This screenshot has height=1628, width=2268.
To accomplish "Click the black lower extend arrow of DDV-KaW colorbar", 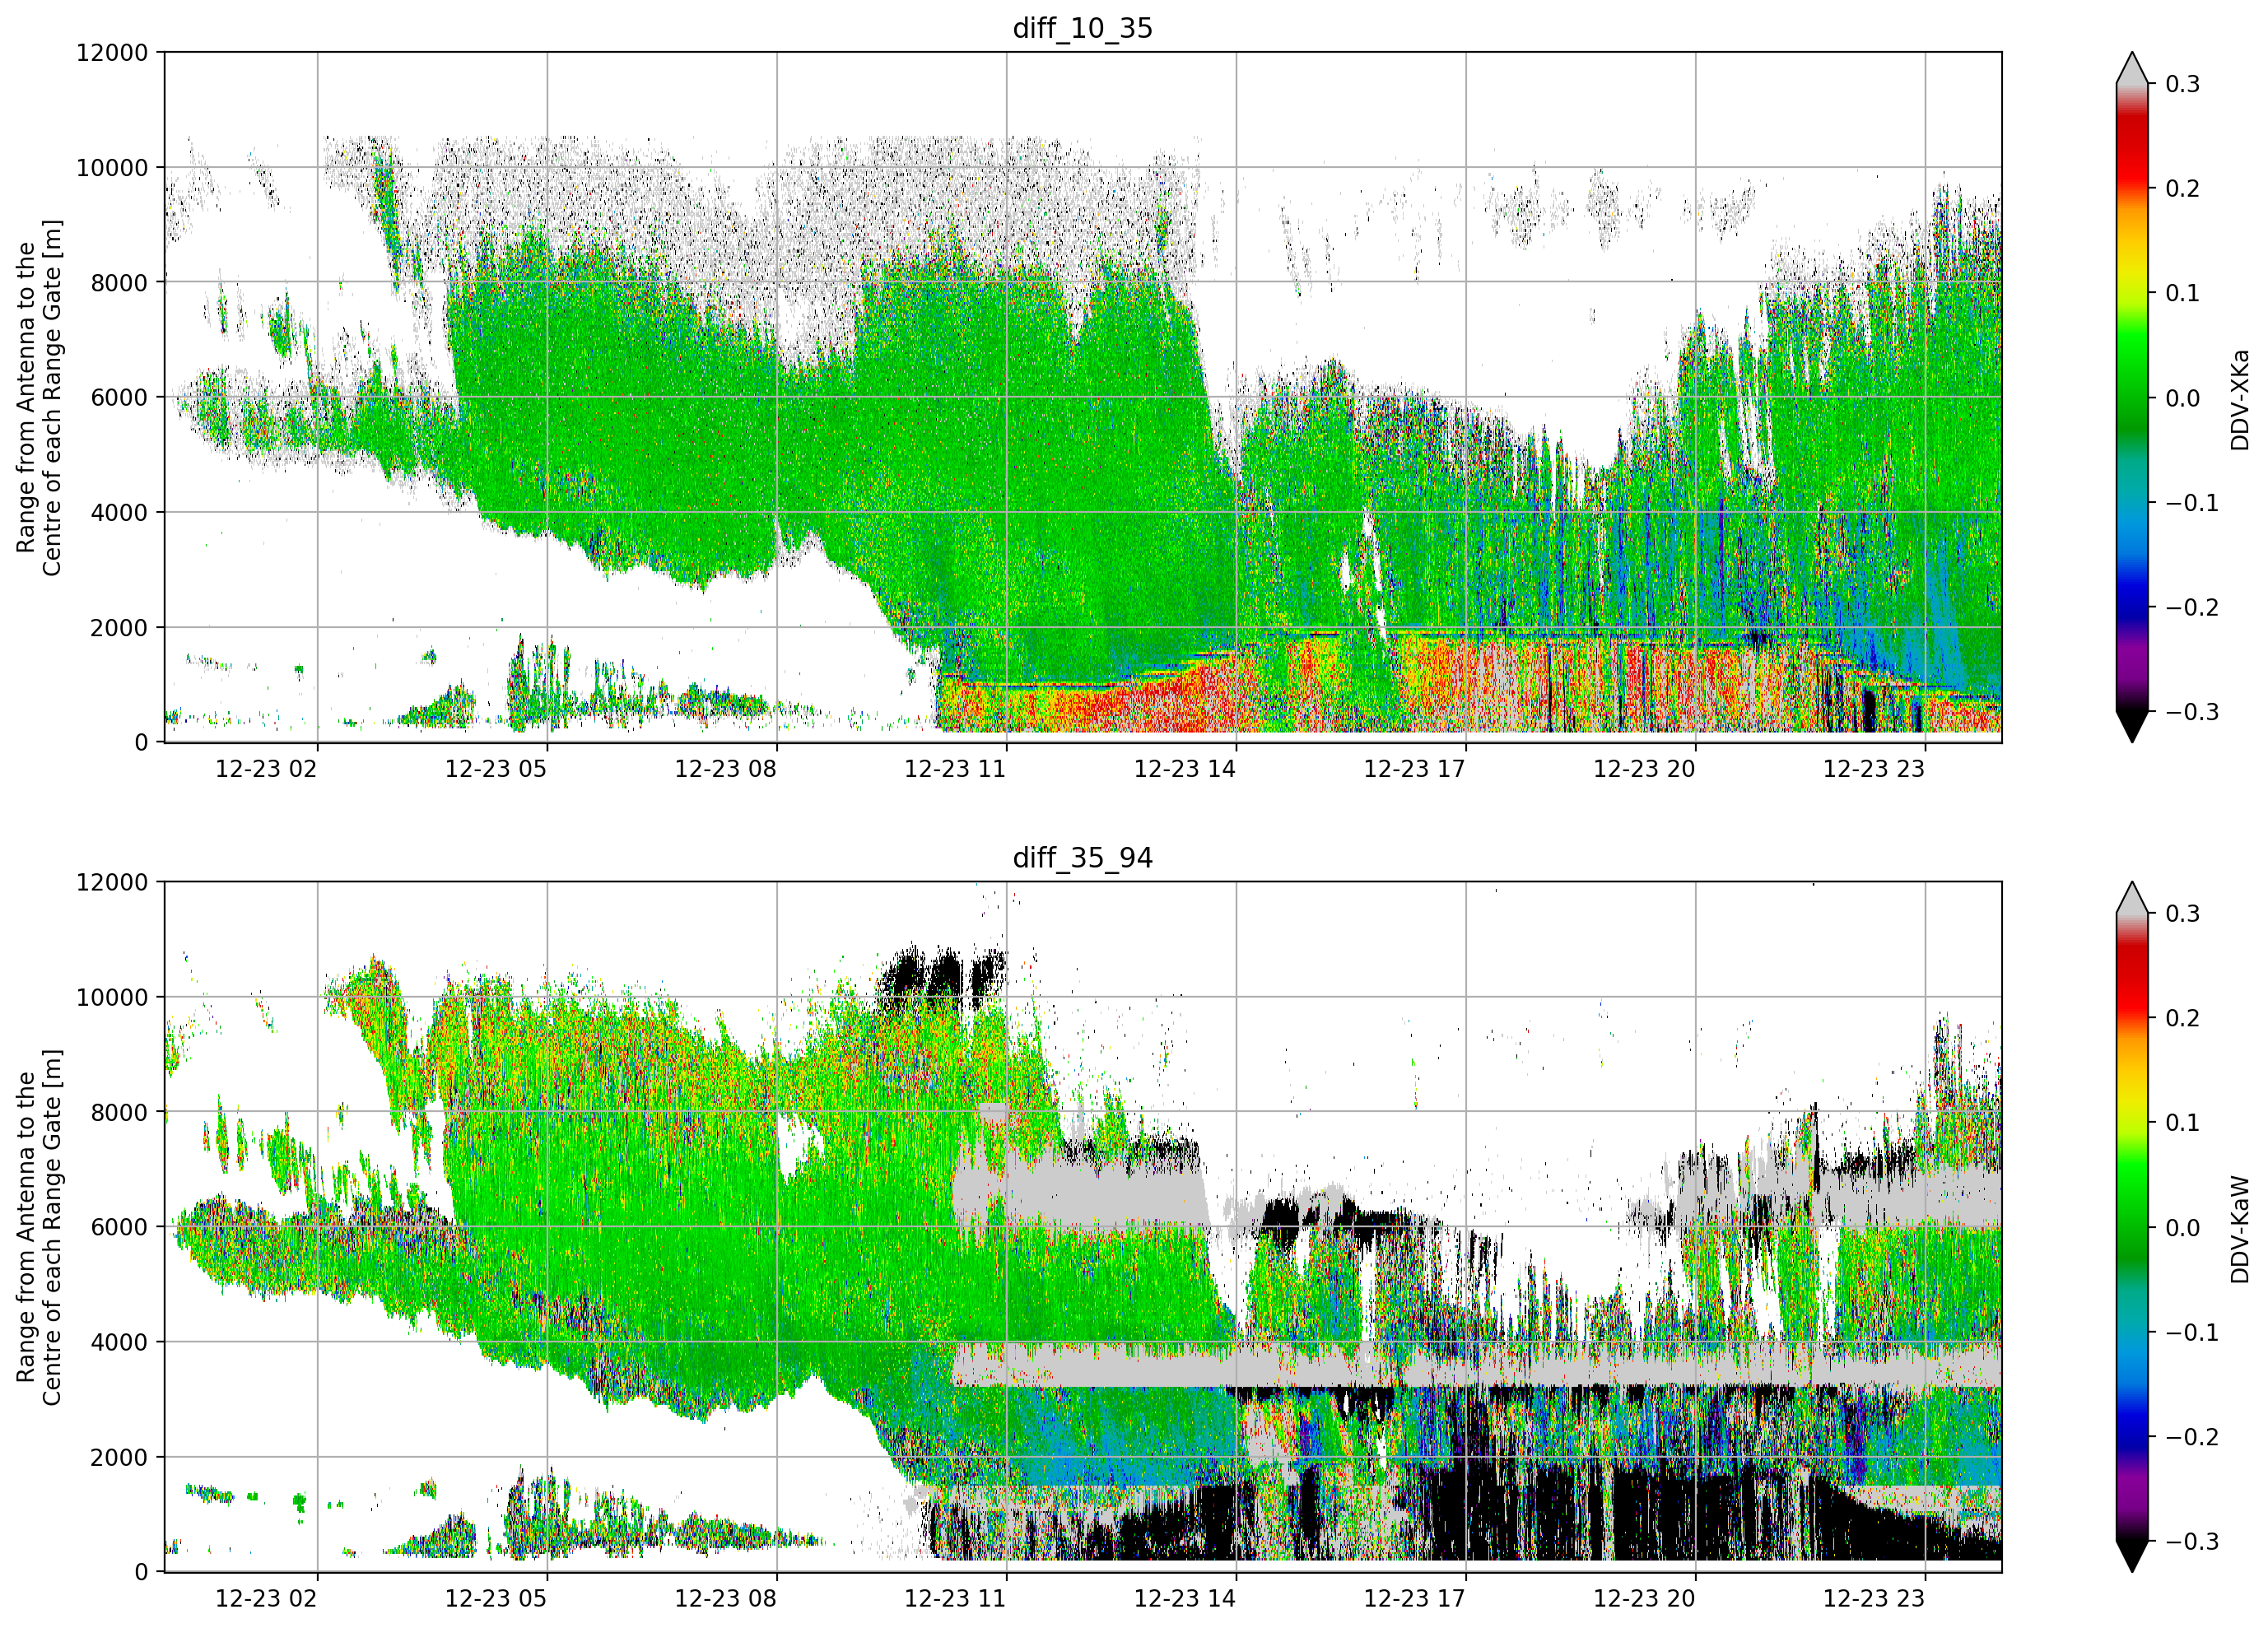I will coord(2132,1558).
